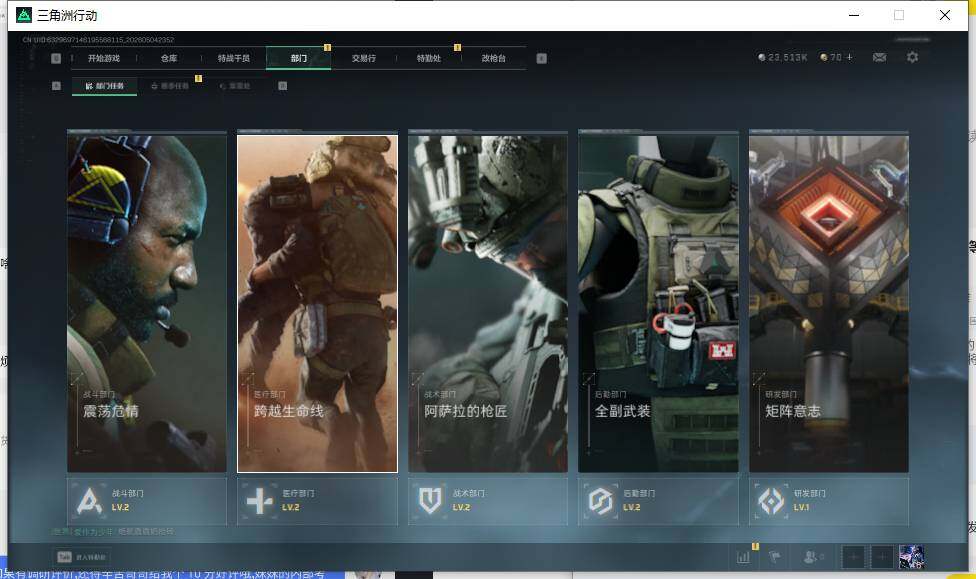Open the 仓库 tab
Image resolution: width=976 pixels, height=579 pixels.
pyautogui.click(x=169, y=59)
